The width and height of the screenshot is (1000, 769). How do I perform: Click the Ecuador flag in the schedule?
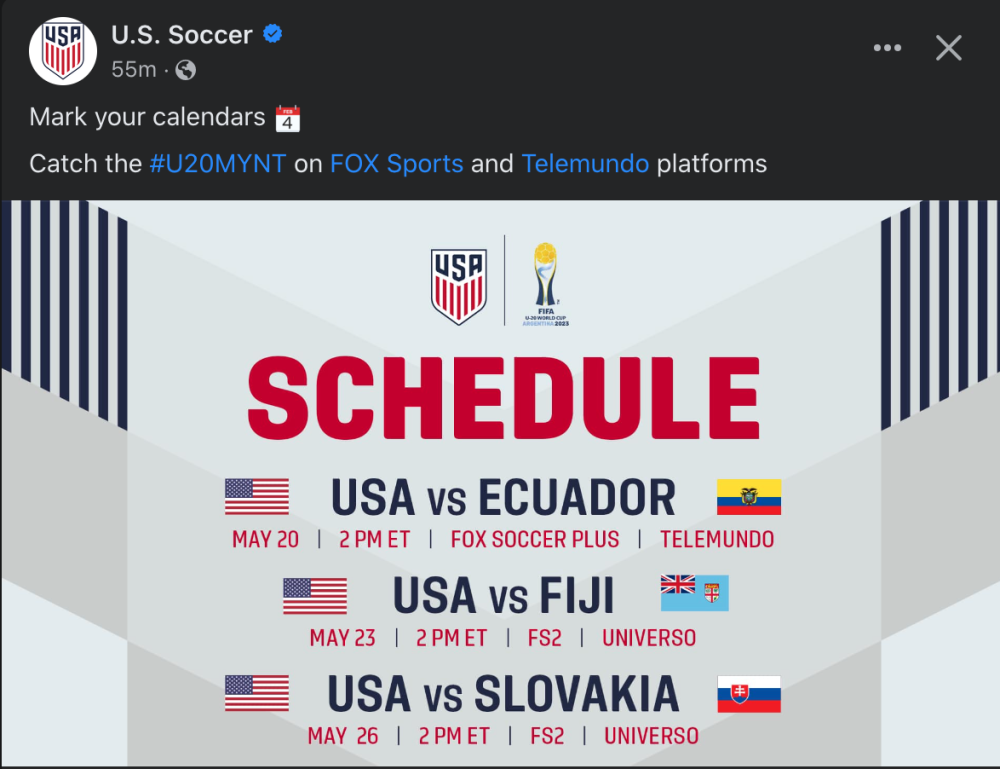749,497
